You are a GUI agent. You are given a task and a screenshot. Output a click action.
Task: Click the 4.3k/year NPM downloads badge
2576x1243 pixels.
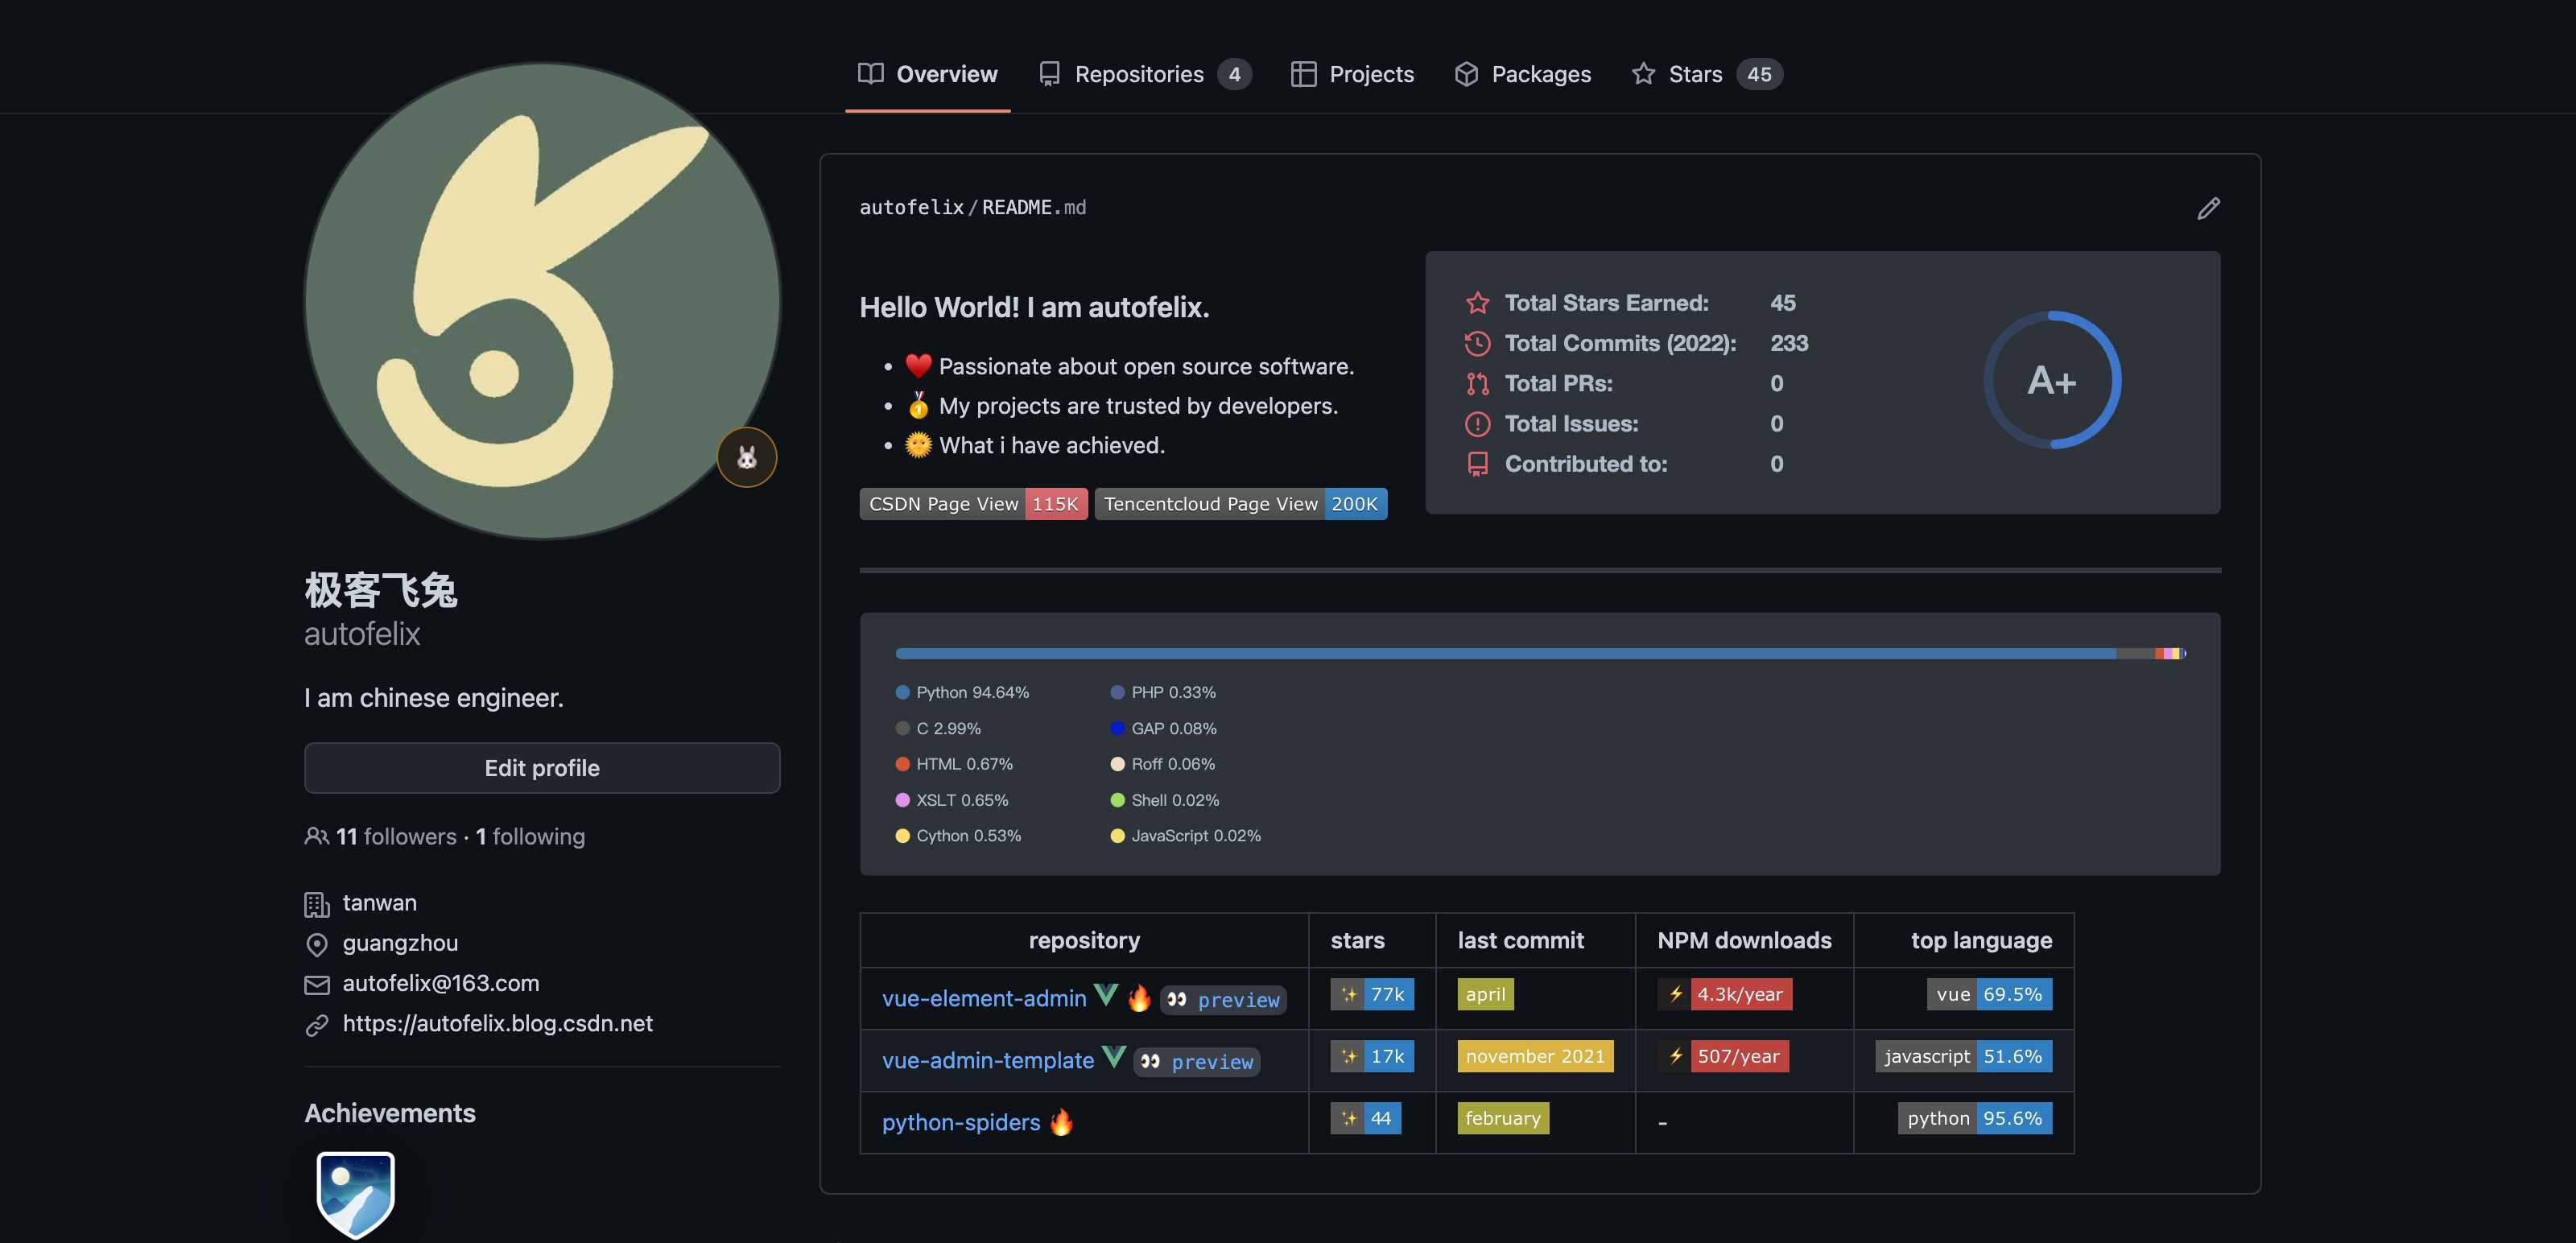(1725, 994)
